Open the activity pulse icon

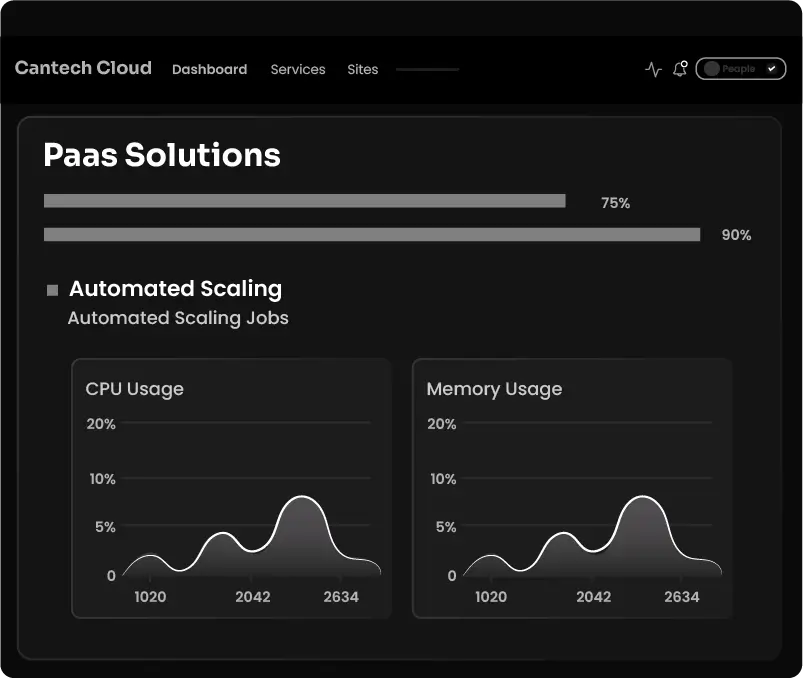coord(653,69)
